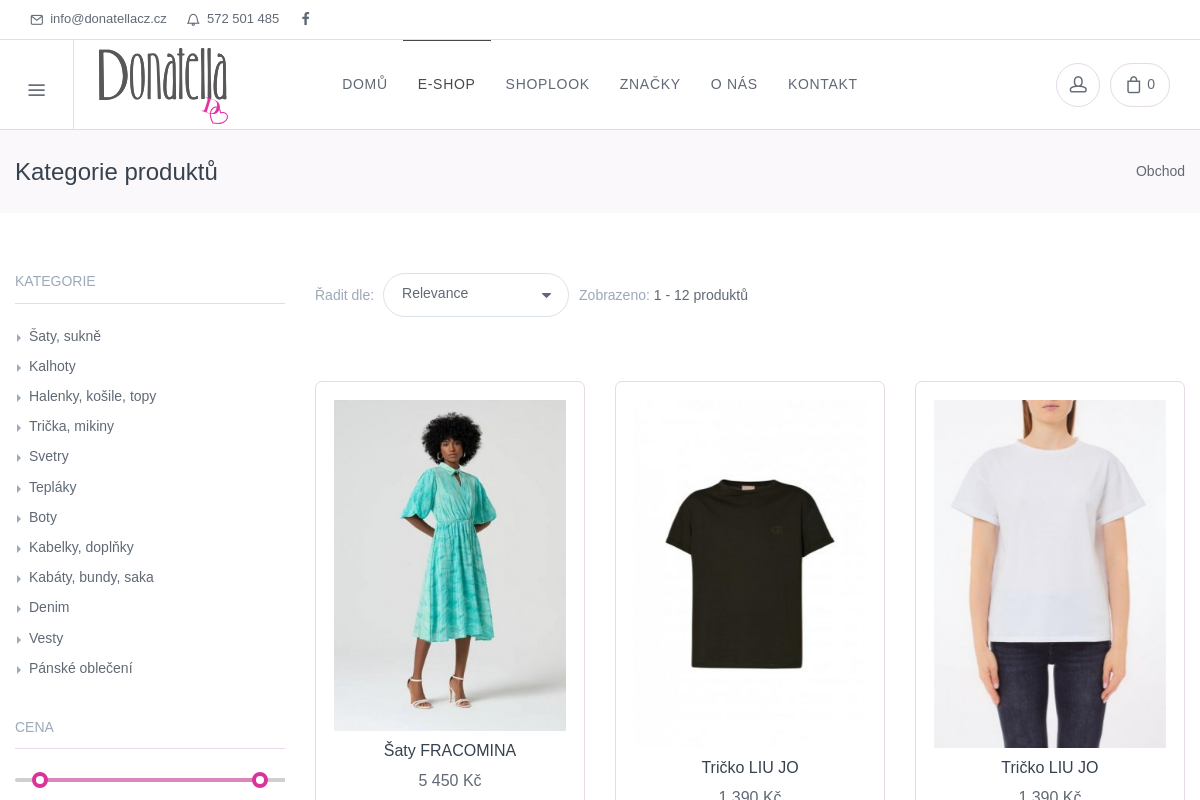Open the Relevance sort dropdown

click(476, 295)
